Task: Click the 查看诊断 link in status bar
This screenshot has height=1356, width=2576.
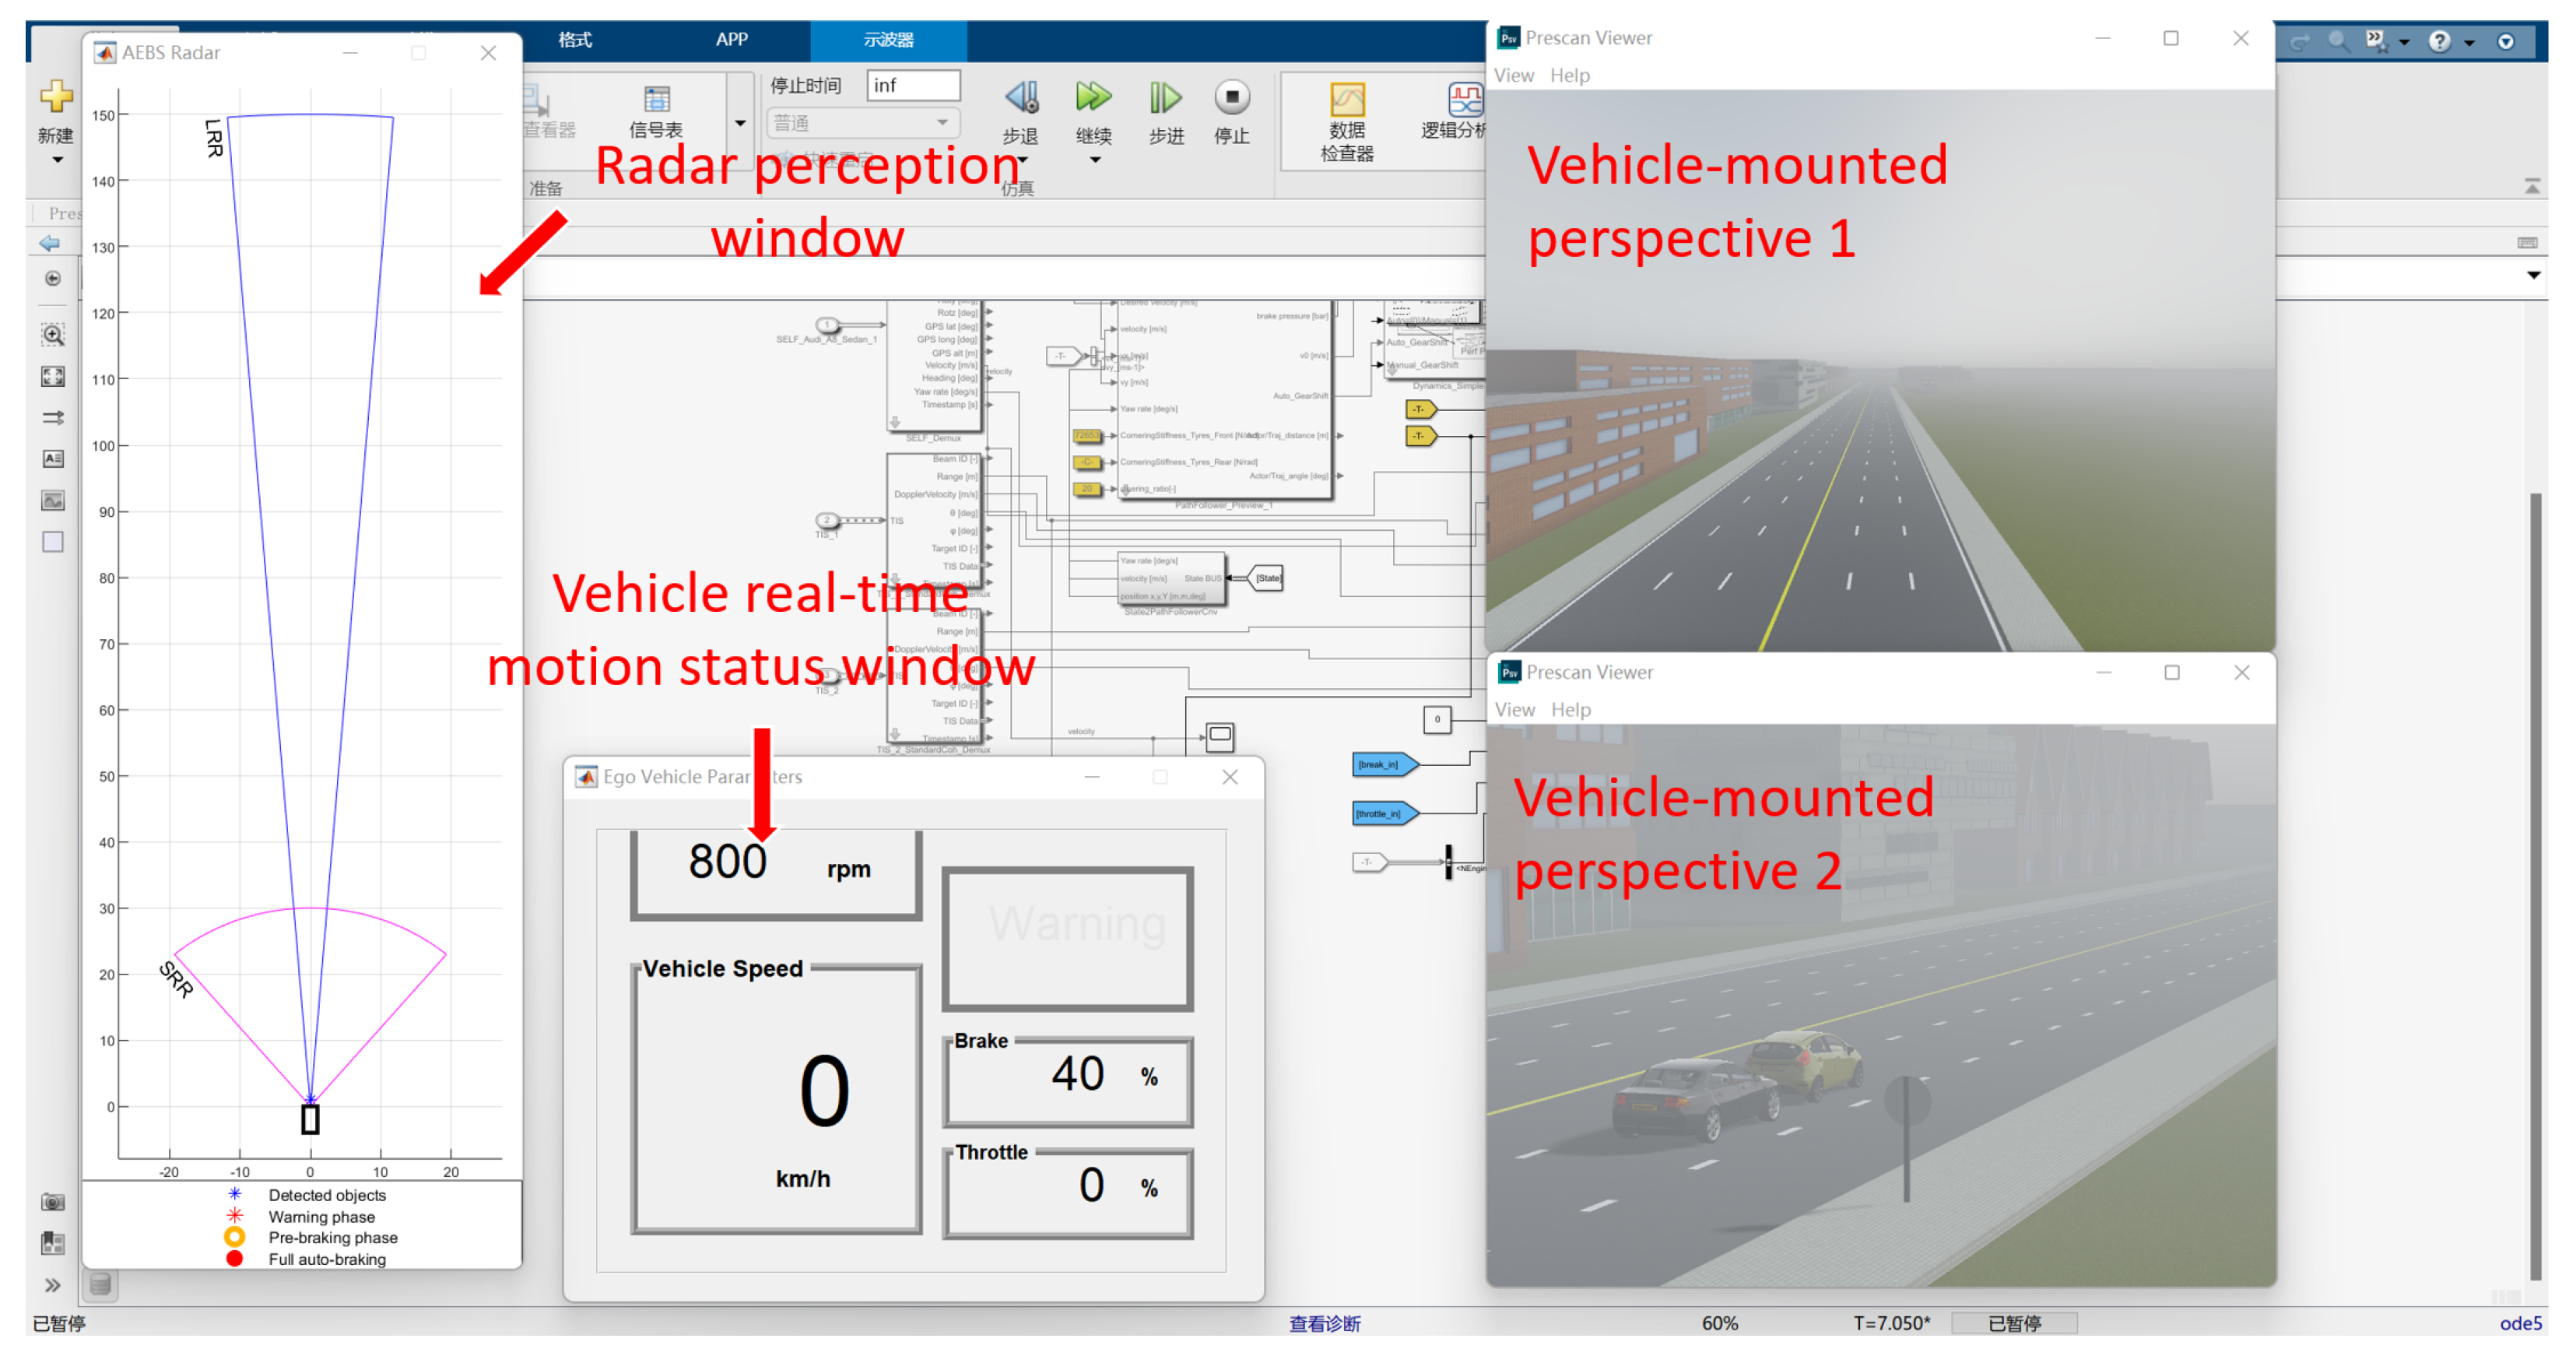Action: pos(1324,1323)
